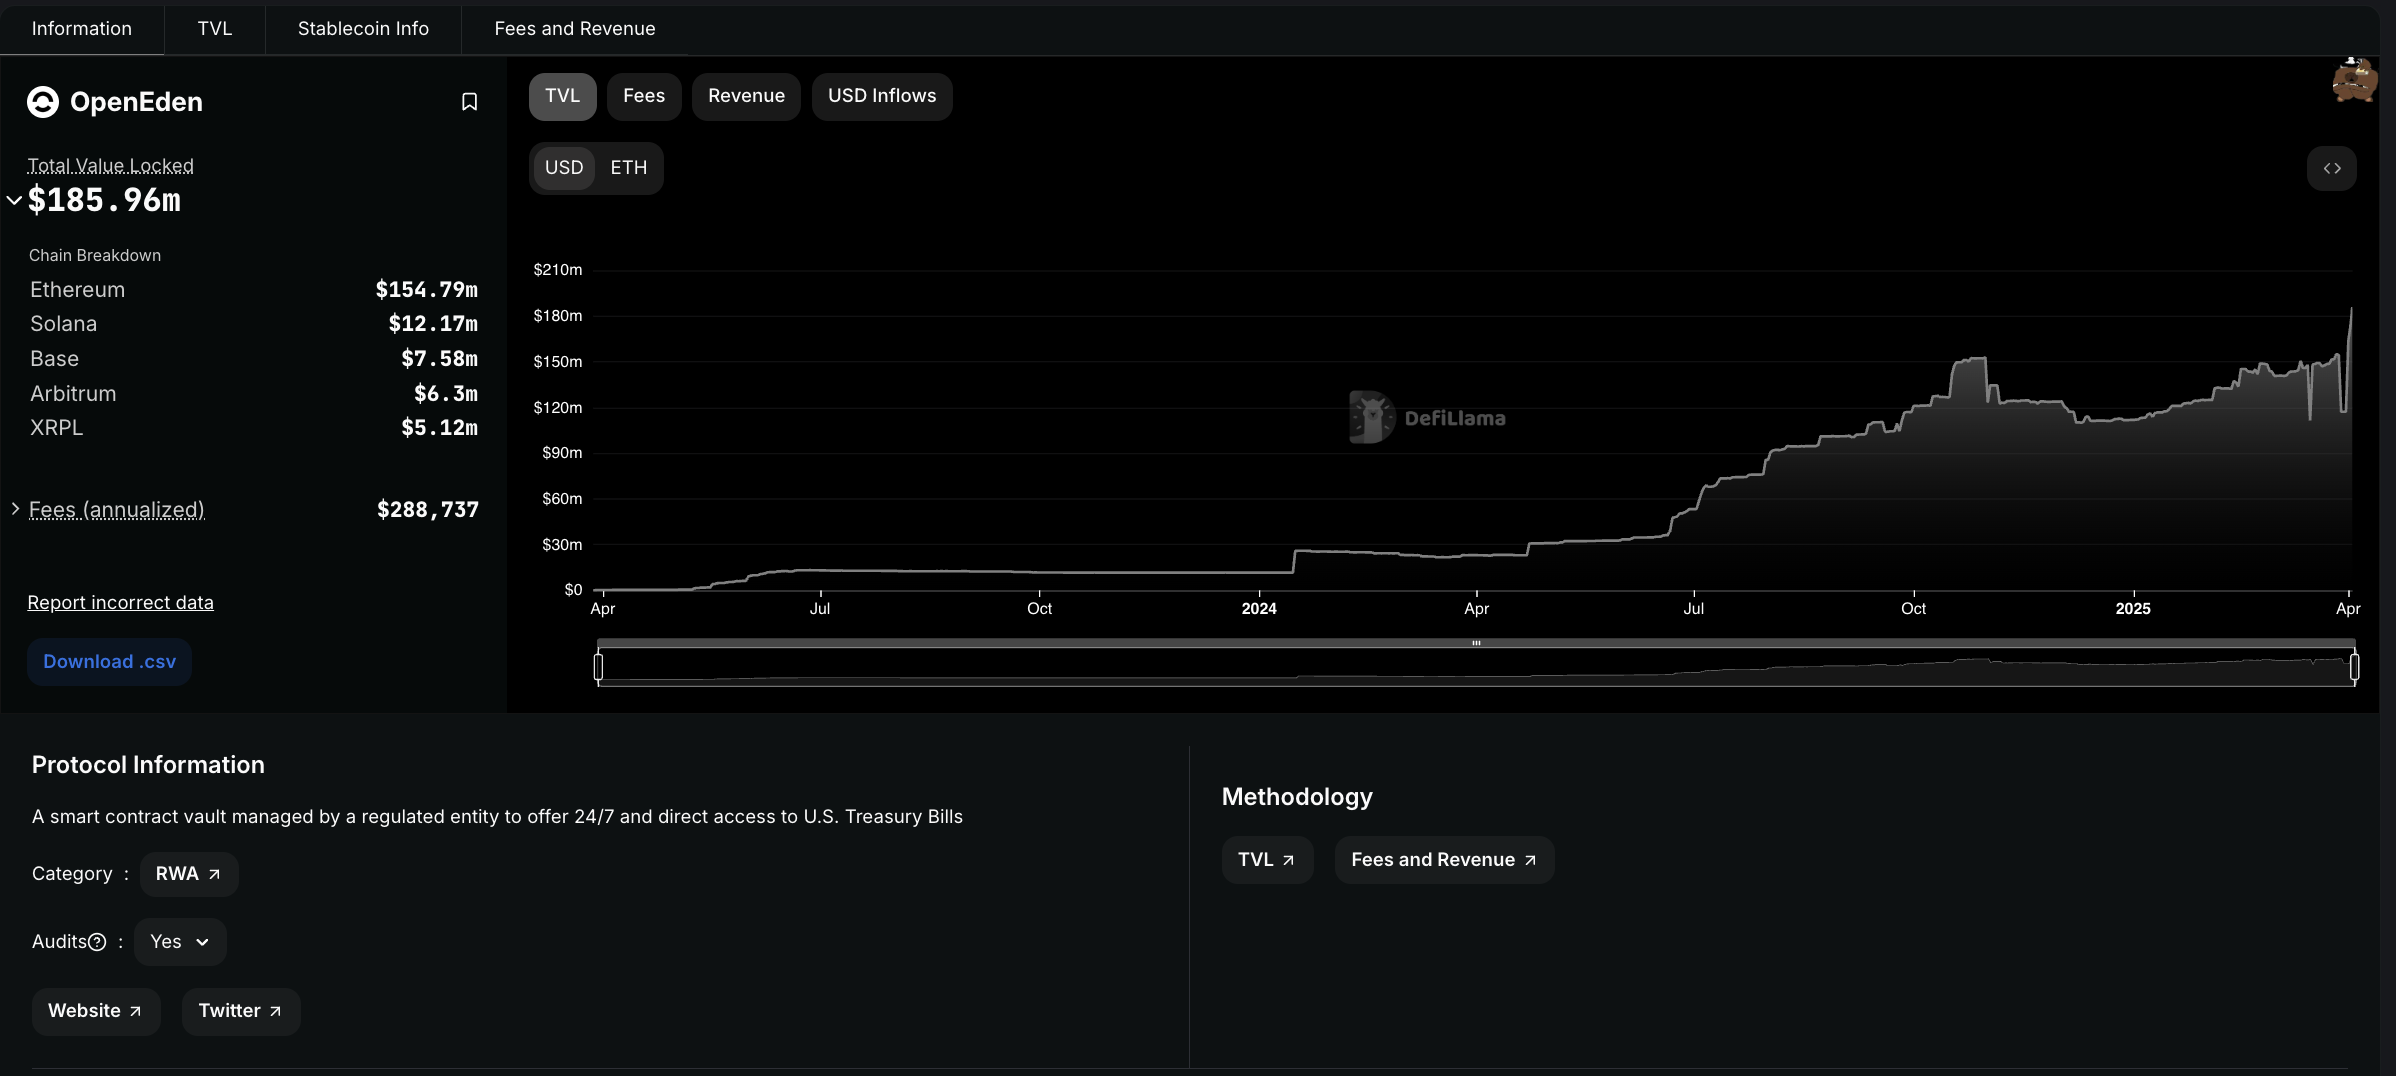The image size is (2396, 1076).
Task: Click the right handle of the range slider
Action: click(2354, 666)
